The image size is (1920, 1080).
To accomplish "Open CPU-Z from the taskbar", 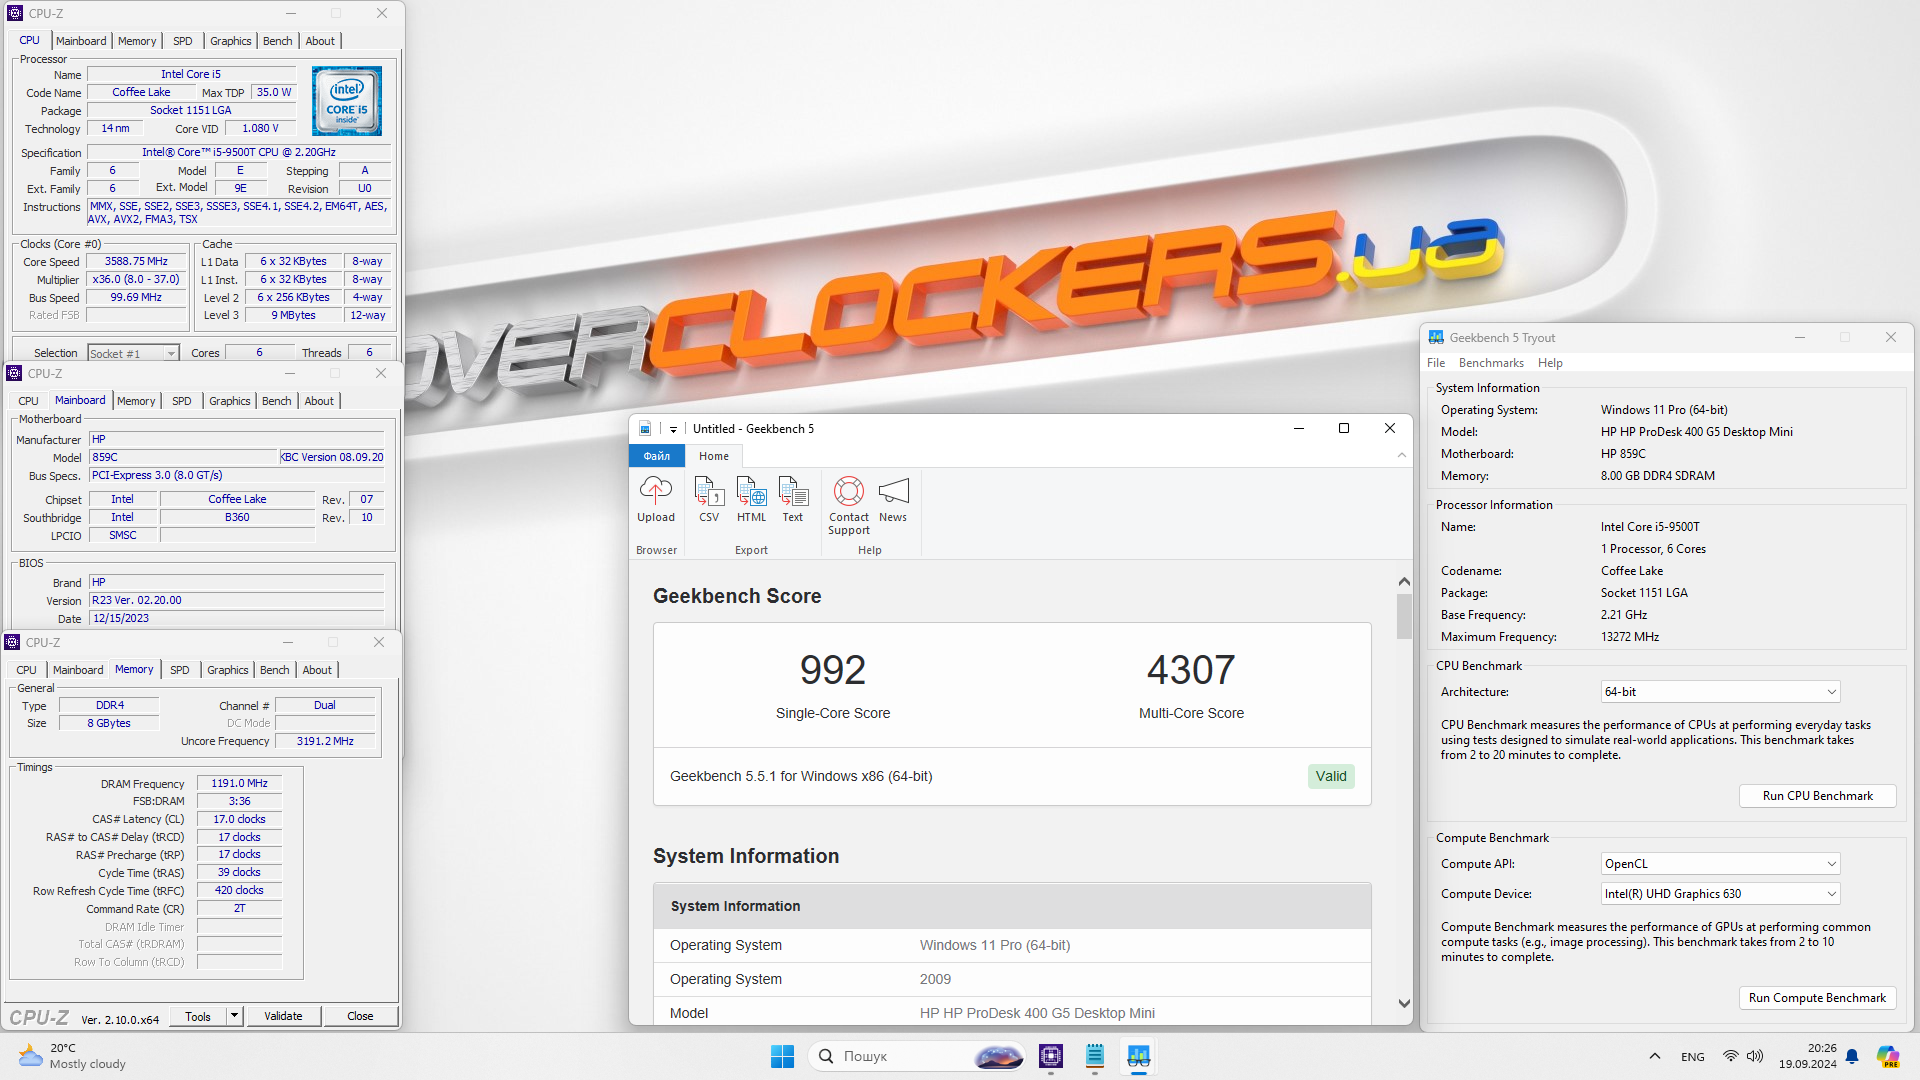I will coord(1051,1056).
